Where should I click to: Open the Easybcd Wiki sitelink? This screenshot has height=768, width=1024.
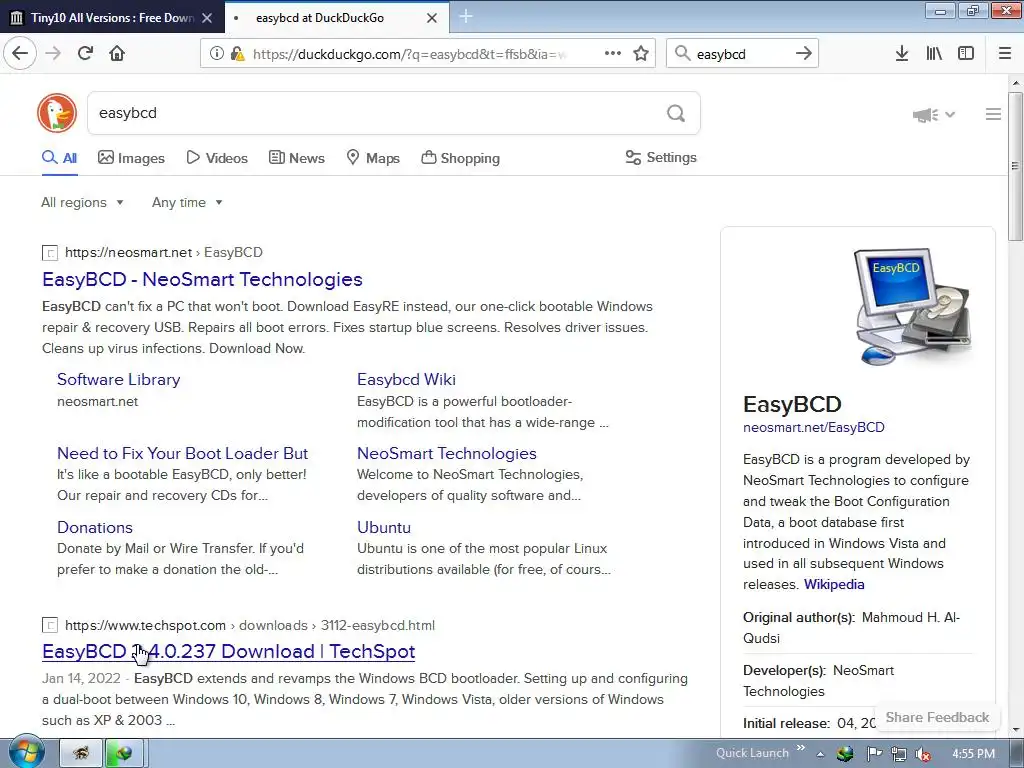point(406,379)
